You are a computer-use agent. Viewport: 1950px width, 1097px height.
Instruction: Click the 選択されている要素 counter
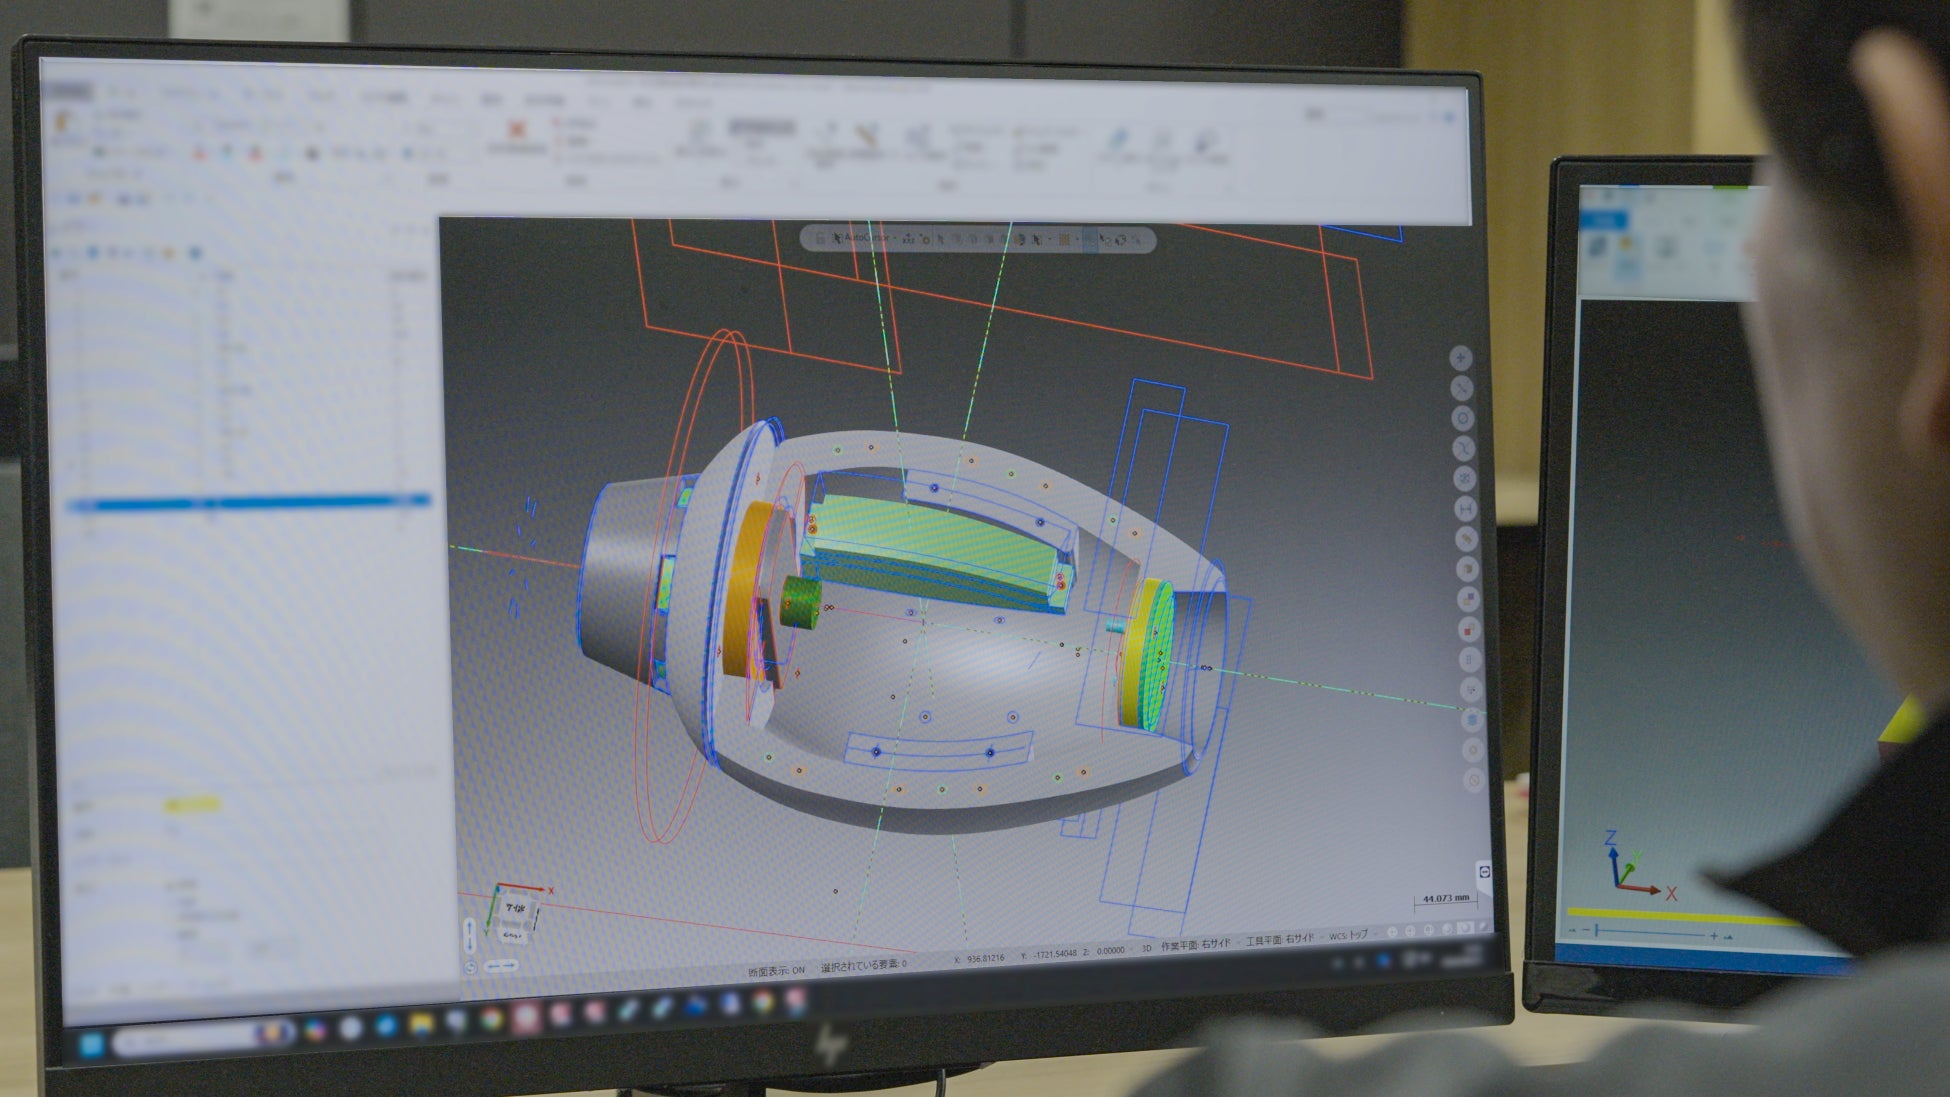pyautogui.click(x=863, y=965)
